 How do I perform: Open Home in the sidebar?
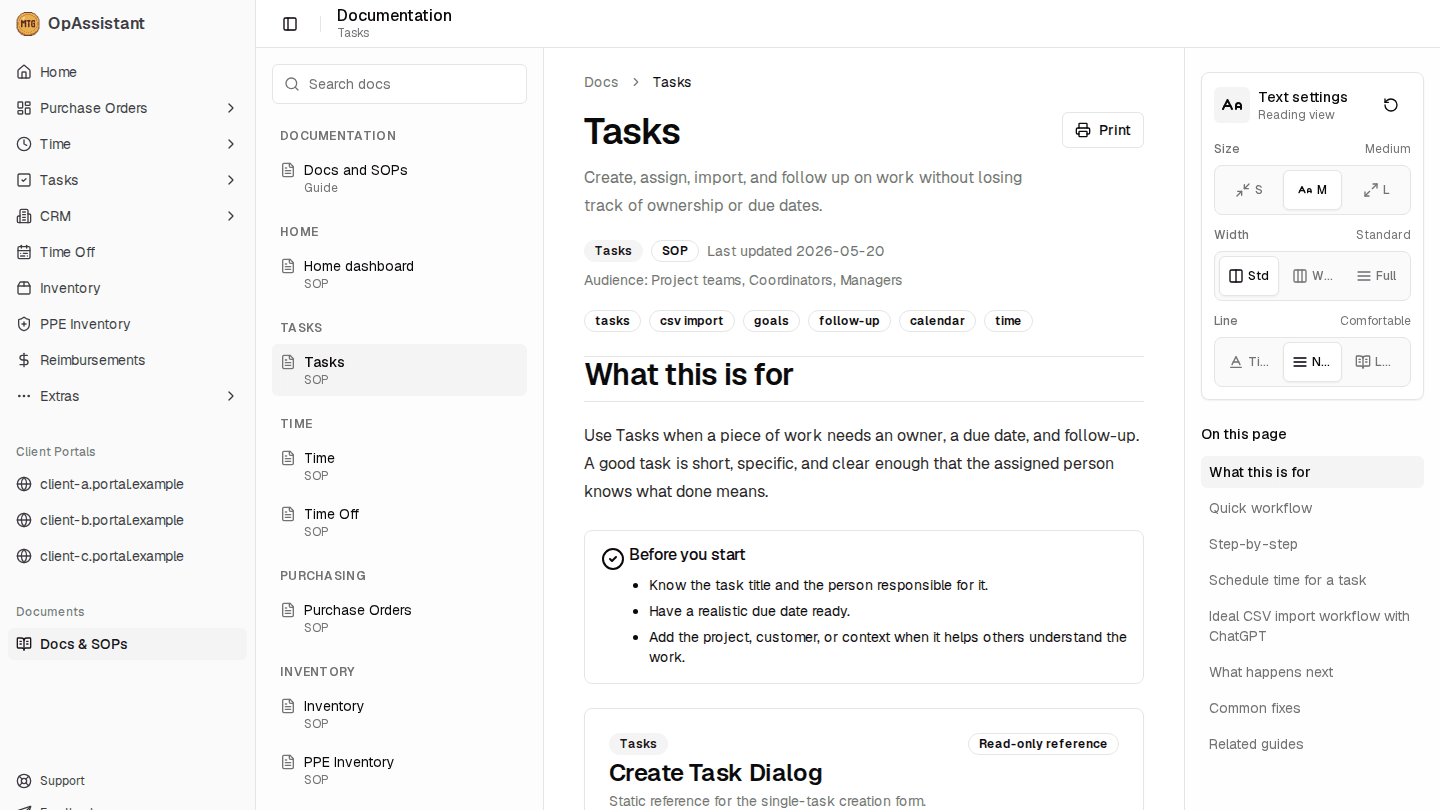128,72
